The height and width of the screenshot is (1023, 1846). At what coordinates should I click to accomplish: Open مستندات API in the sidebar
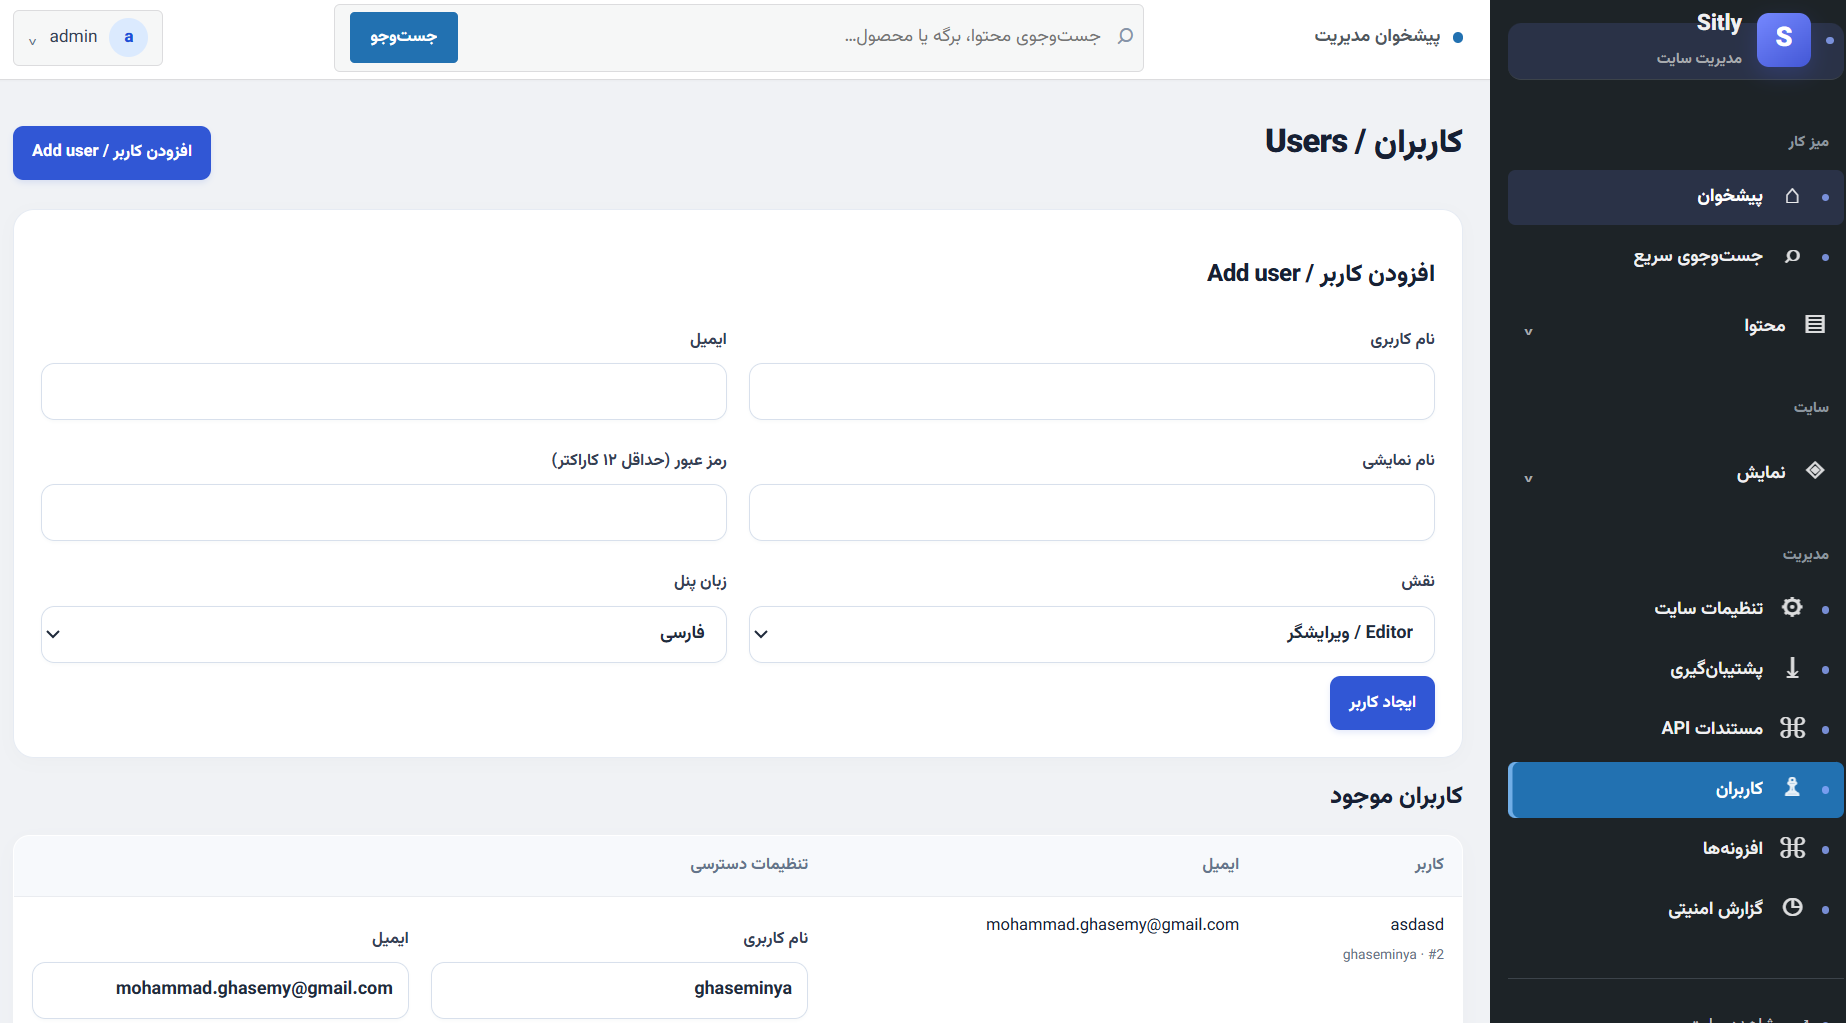(1675, 728)
